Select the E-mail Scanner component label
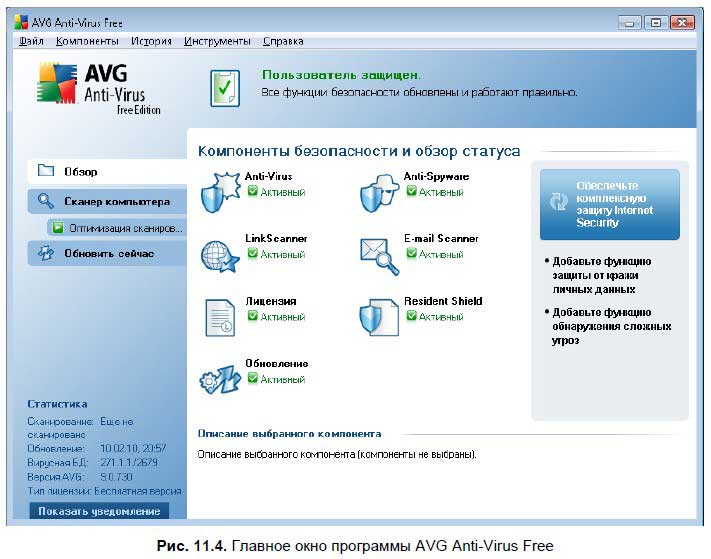Viewport: 711px width, 559px height. (x=441, y=238)
